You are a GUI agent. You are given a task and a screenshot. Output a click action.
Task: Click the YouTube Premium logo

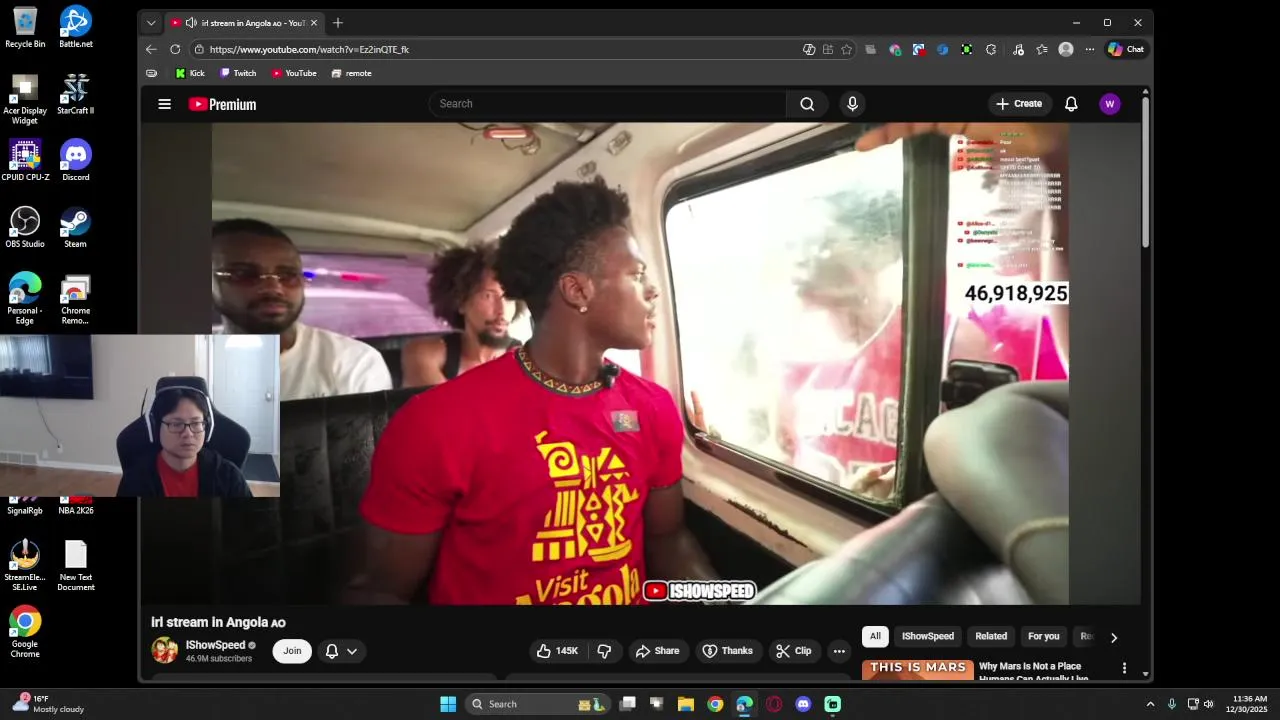pyautogui.click(x=222, y=104)
